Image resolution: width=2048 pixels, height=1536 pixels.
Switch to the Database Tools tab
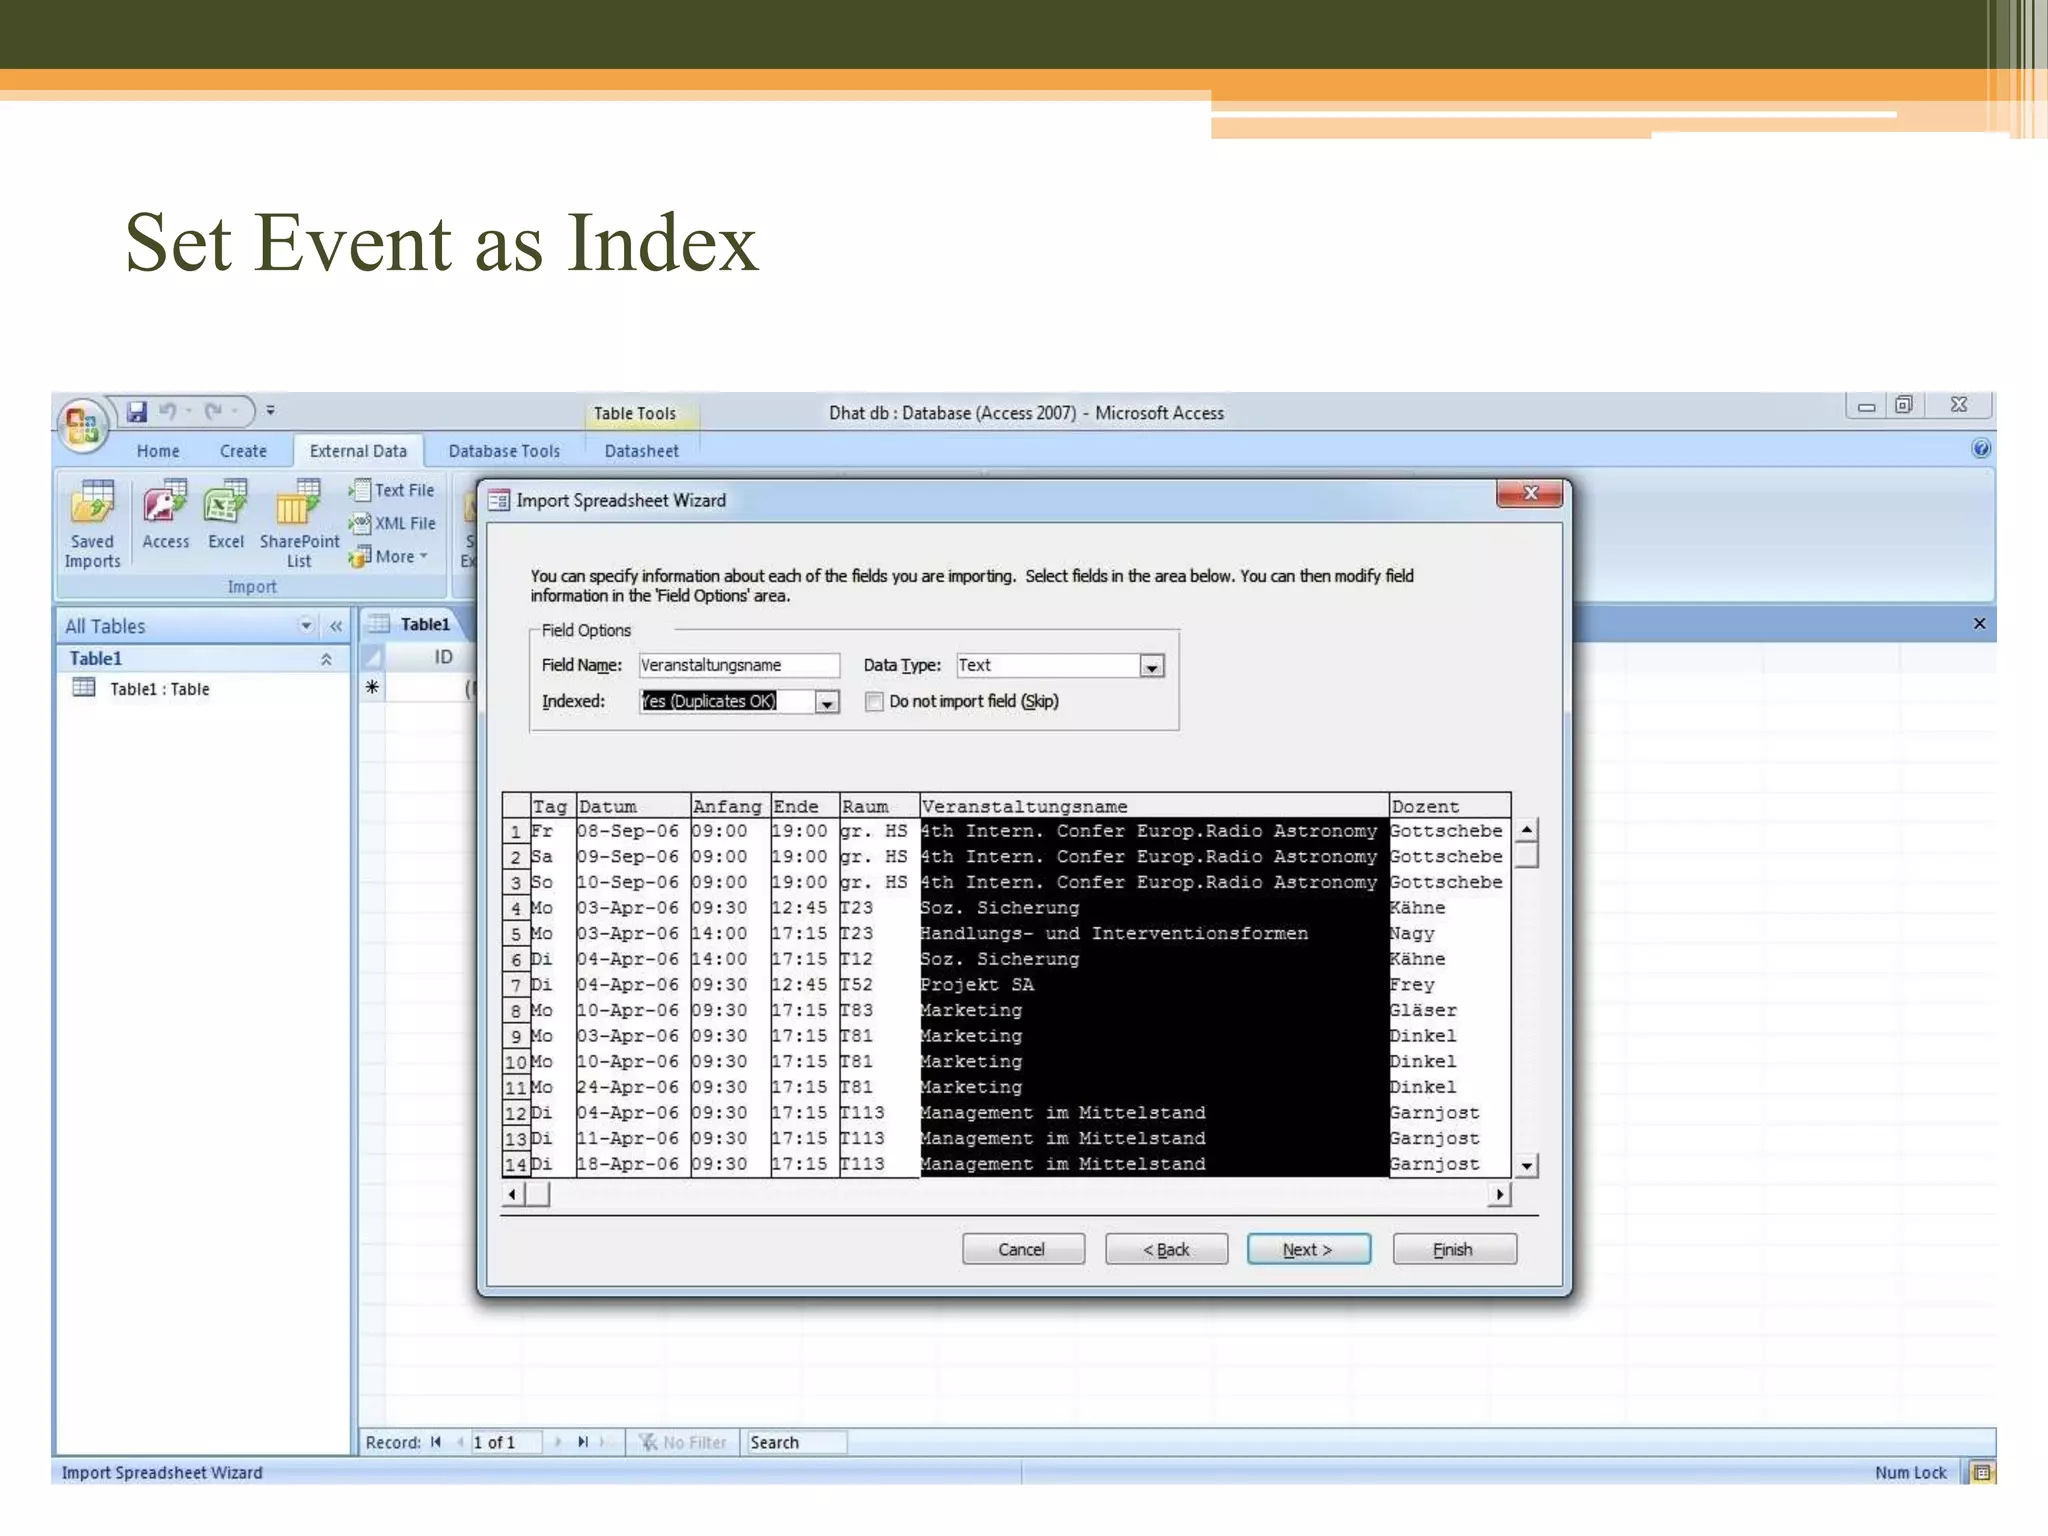pyautogui.click(x=504, y=451)
